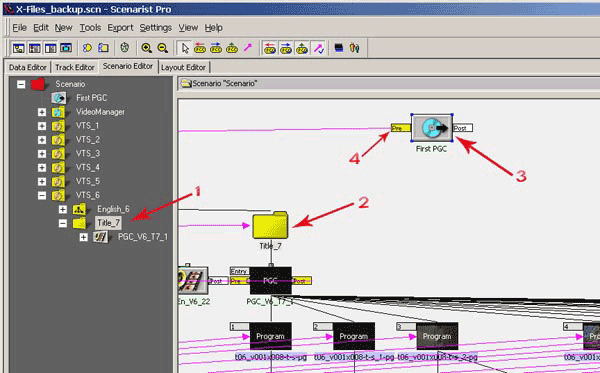This screenshot has height=373, width=600.
Task: Select Program node numbered 2
Action: [x=354, y=336]
